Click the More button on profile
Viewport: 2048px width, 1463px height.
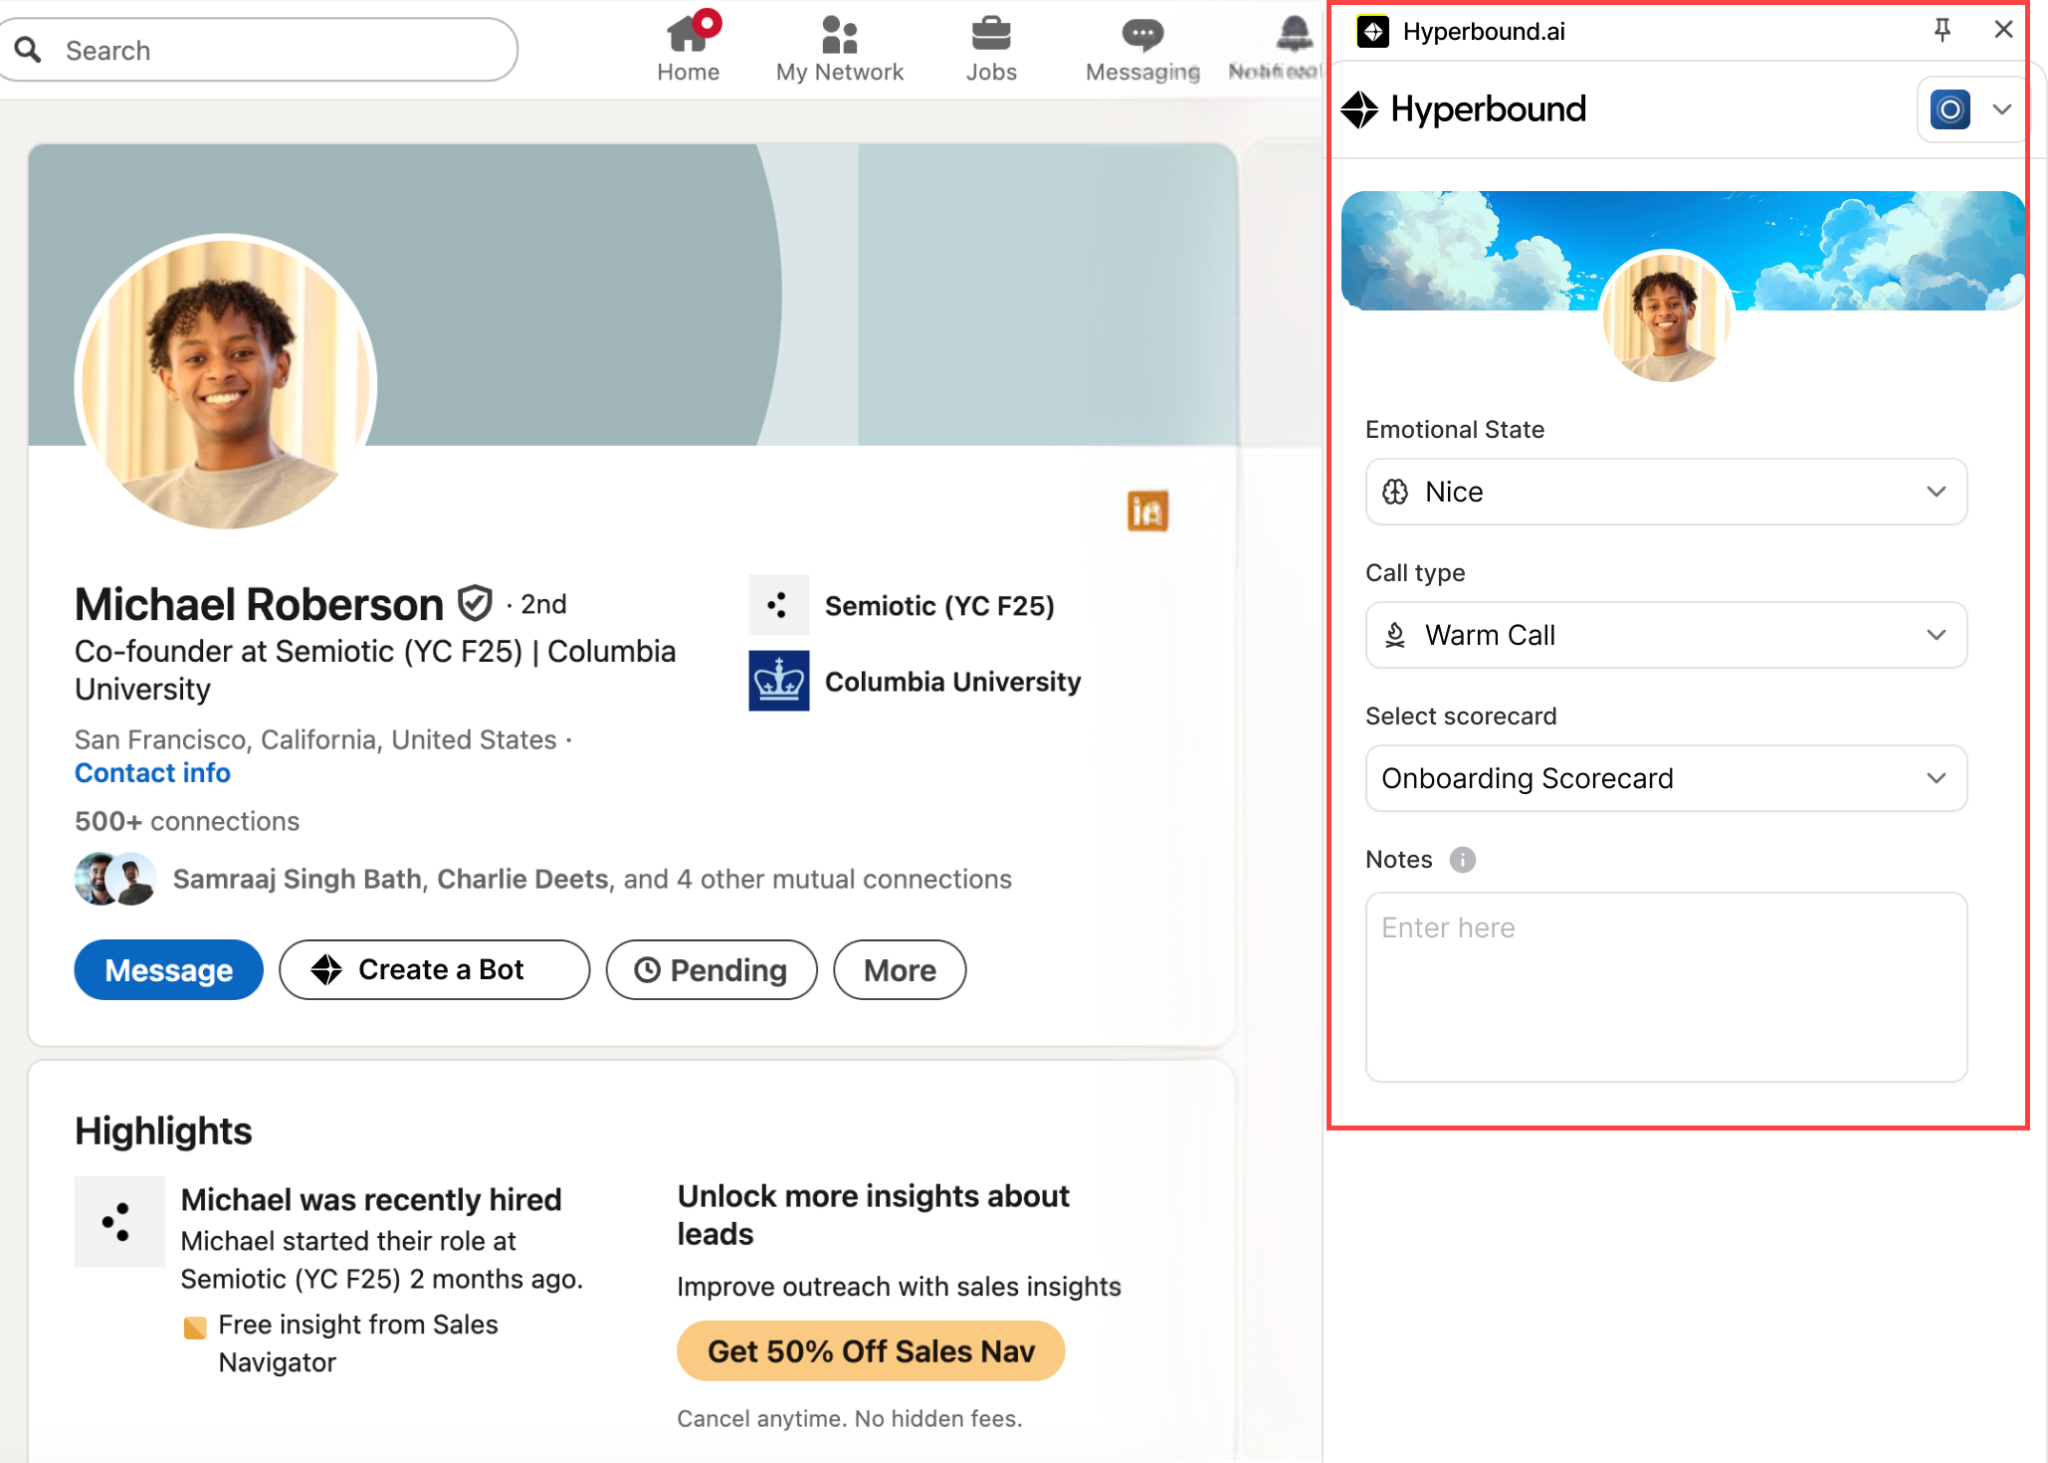(x=900, y=969)
